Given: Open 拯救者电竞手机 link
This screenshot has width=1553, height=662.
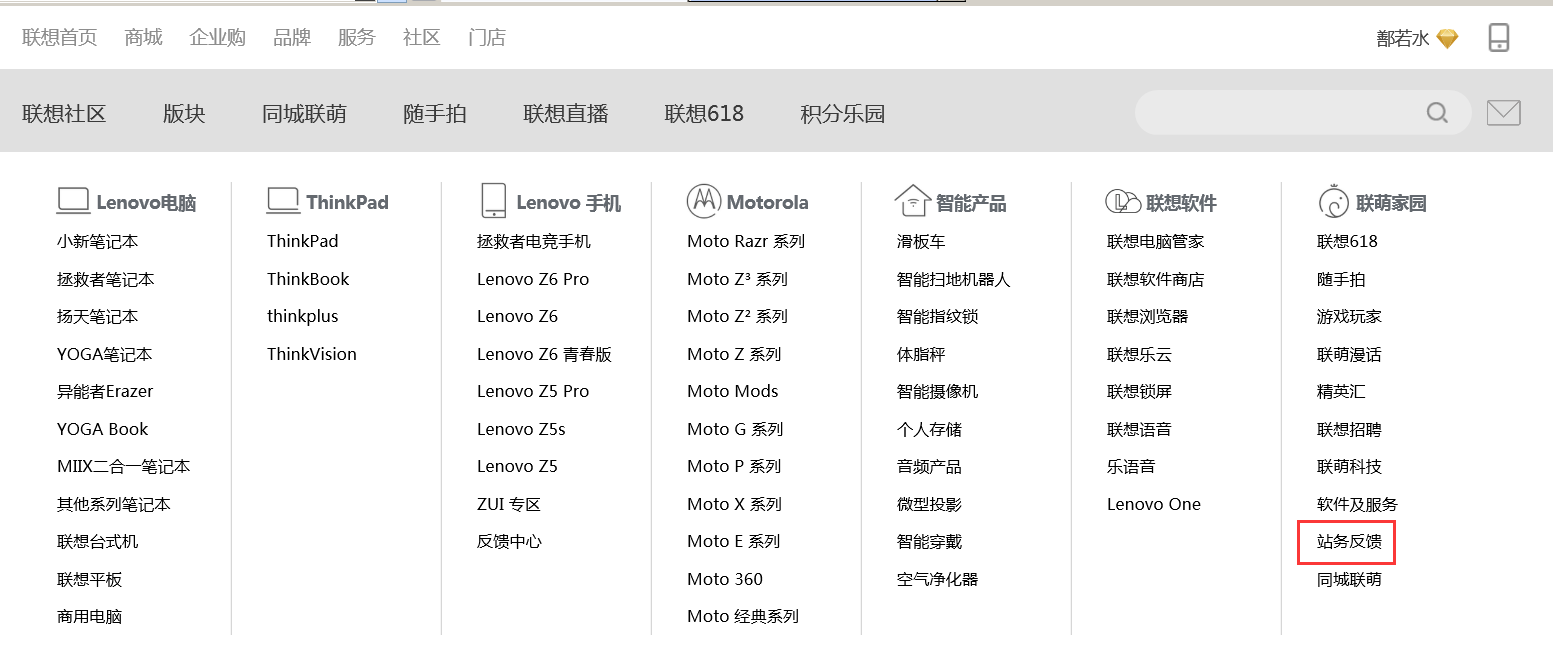Looking at the screenshot, I should tap(534, 241).
